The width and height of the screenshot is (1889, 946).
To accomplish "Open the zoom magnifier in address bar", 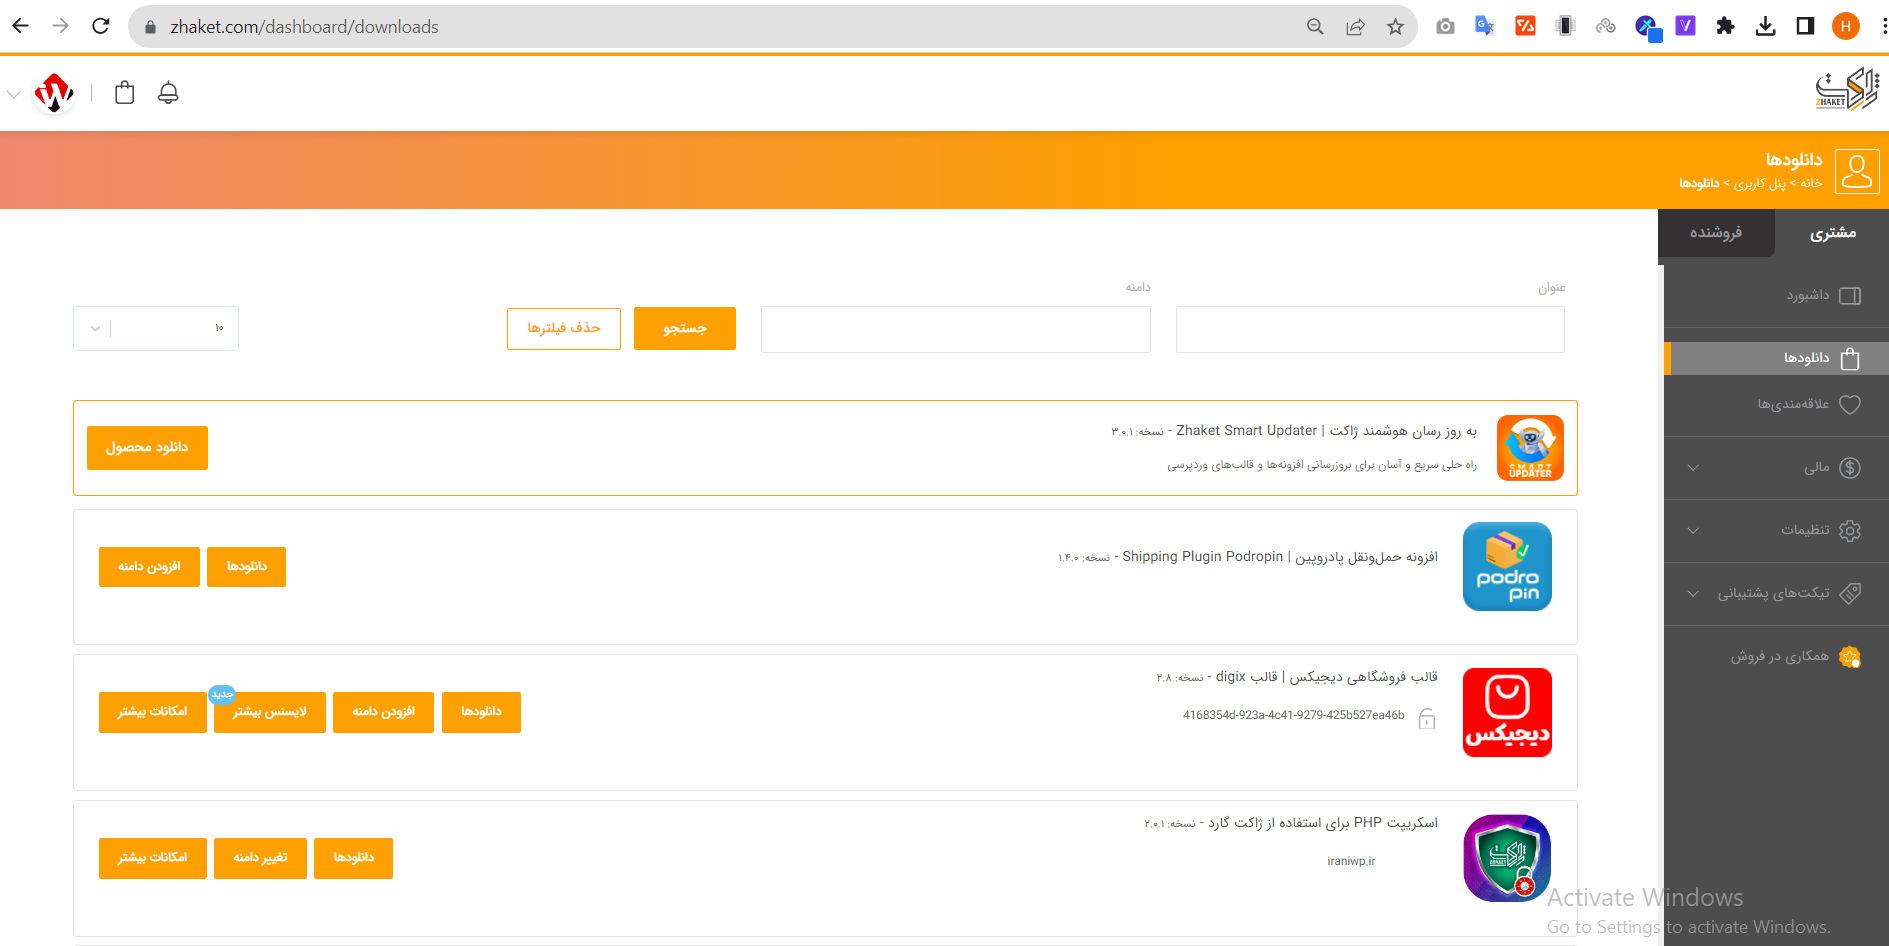I will coord(1315,27).
